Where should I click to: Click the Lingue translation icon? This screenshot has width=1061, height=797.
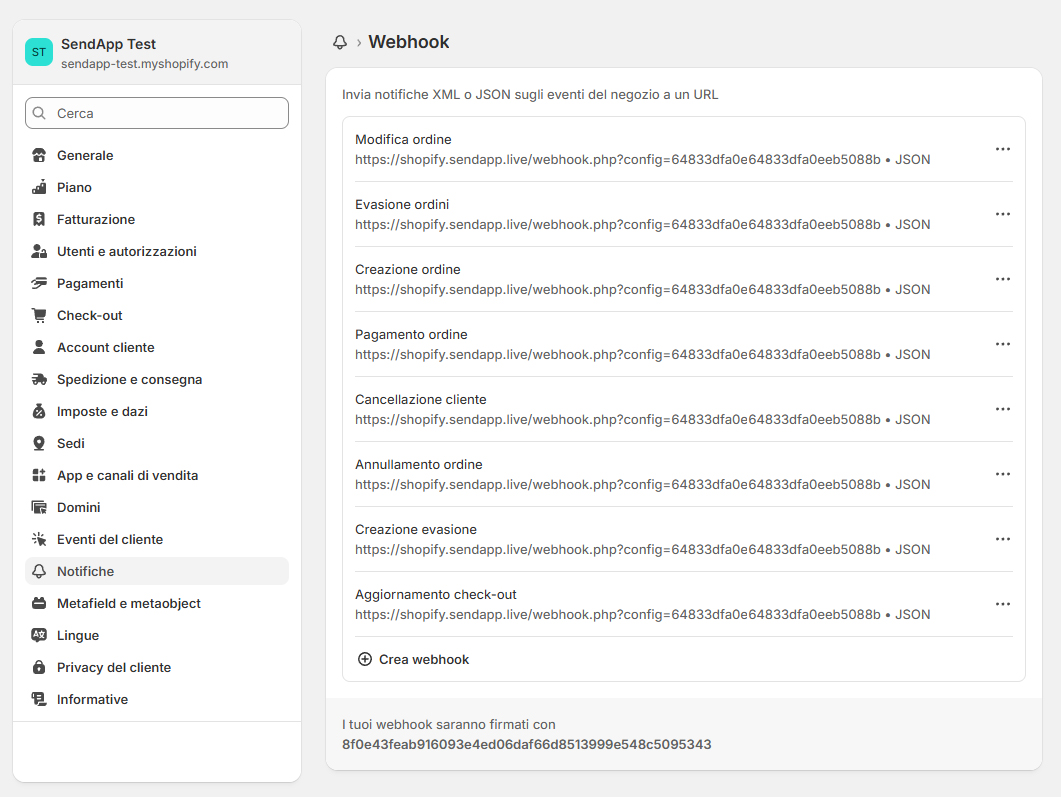[39, 635]
